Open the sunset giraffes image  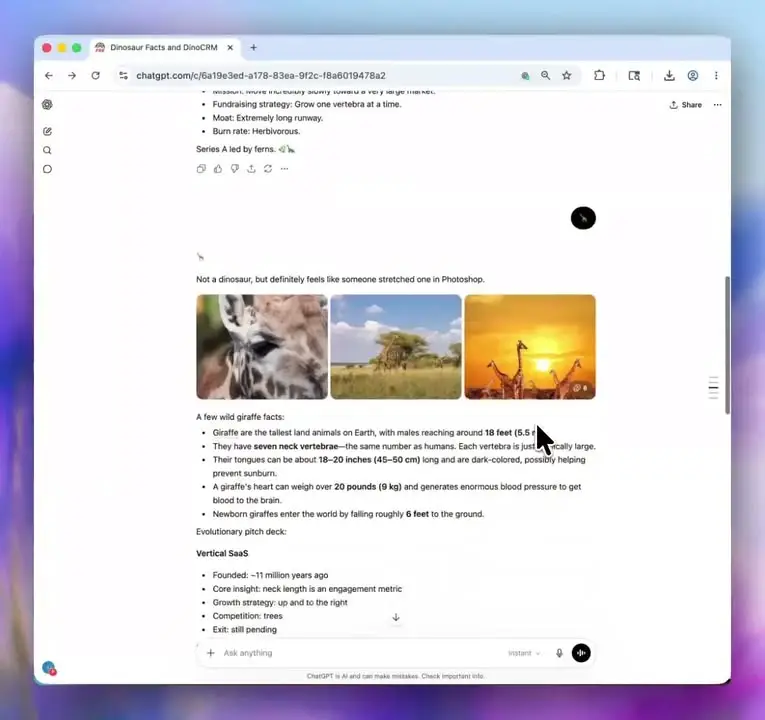[530, 347]
